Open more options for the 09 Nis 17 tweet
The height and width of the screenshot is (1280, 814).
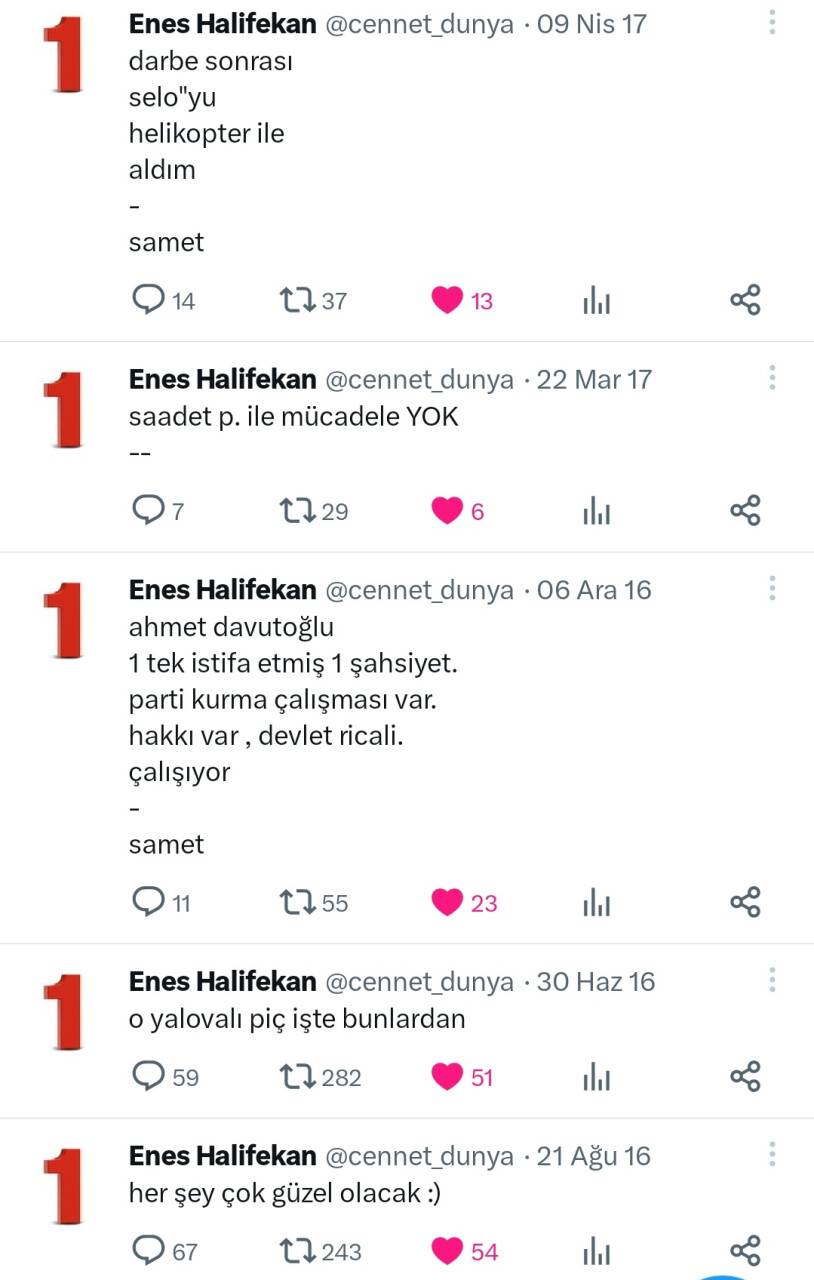772,23
